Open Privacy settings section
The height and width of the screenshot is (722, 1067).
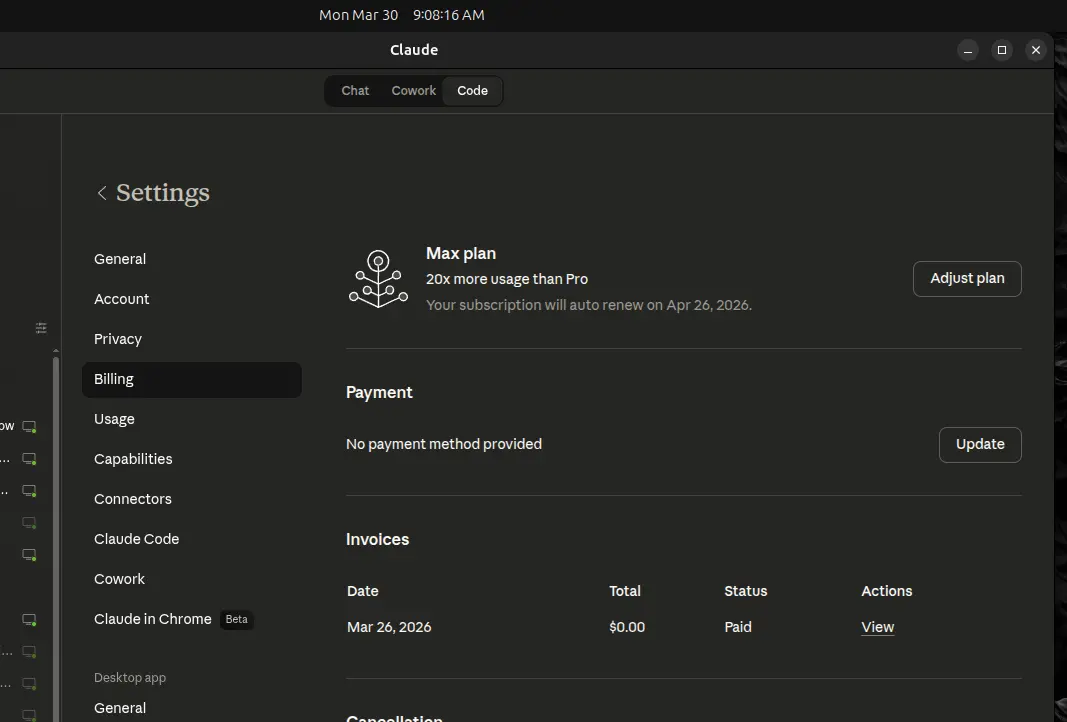(191, 340)
